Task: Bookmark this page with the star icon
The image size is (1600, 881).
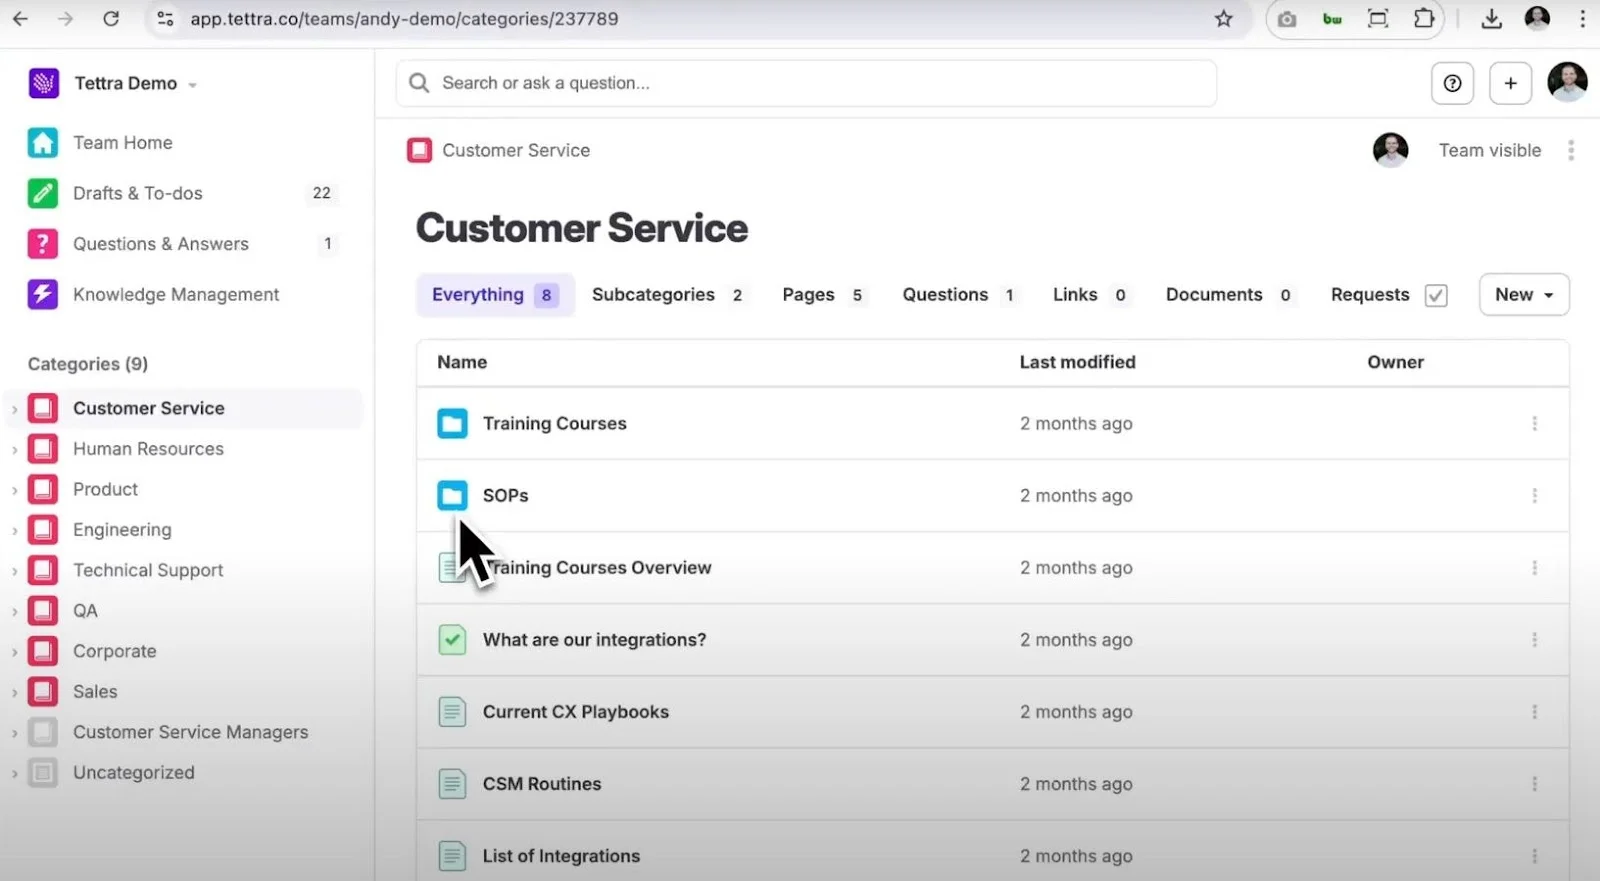Action: 1223,19
